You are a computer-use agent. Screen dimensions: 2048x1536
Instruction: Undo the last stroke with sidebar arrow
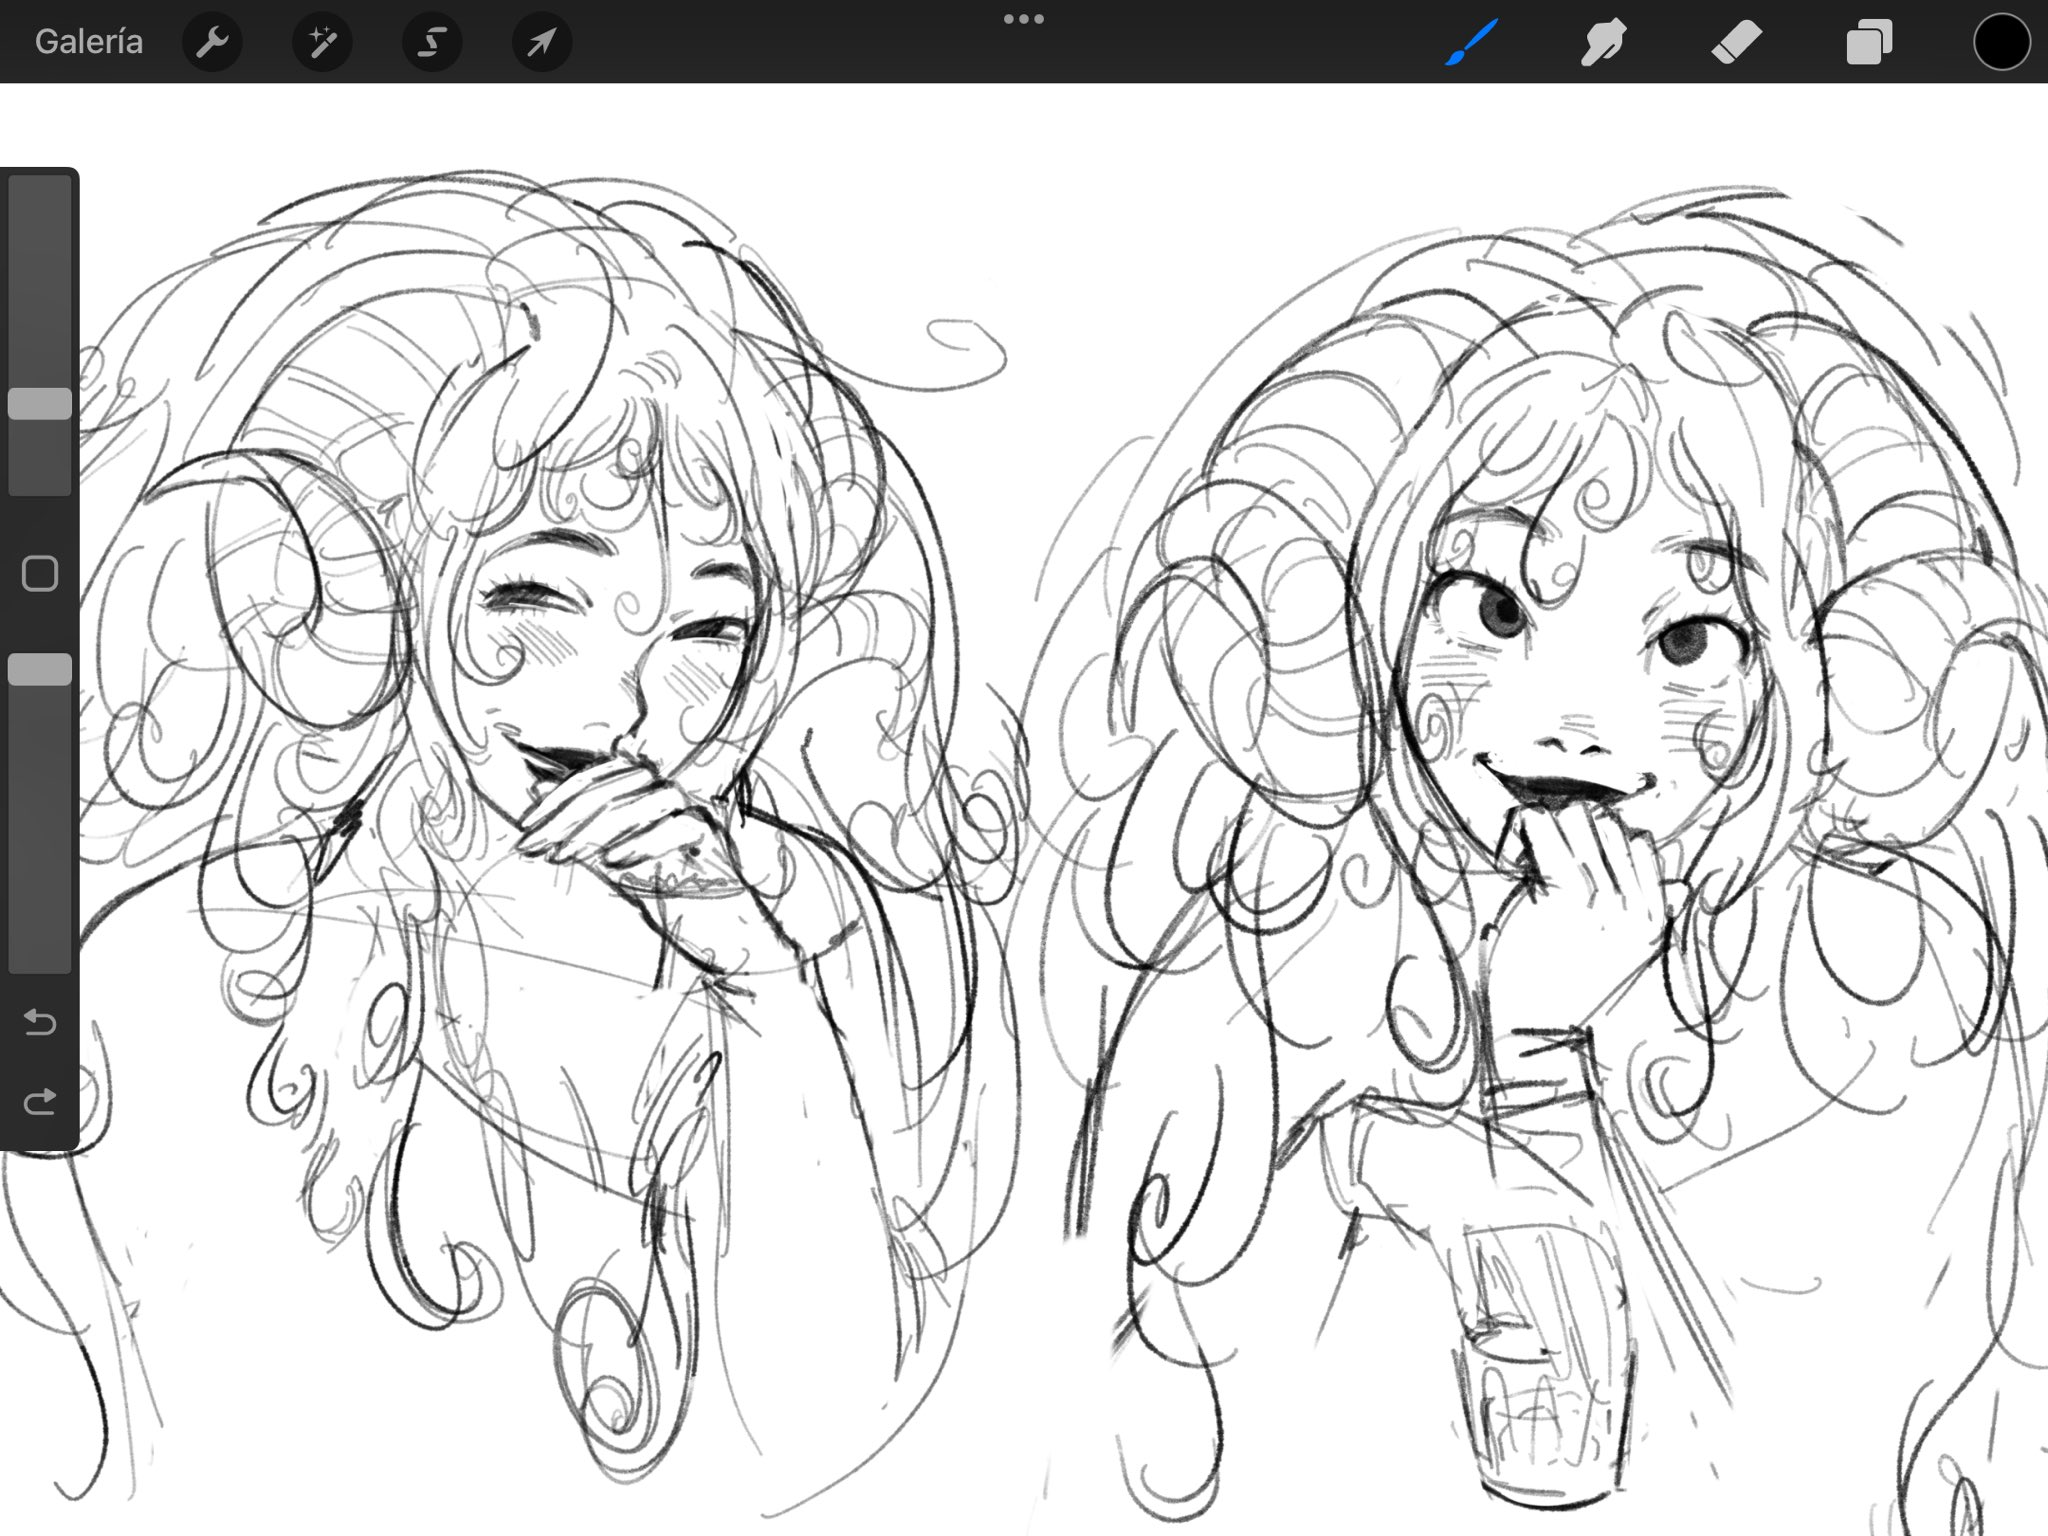point(40,1022)
